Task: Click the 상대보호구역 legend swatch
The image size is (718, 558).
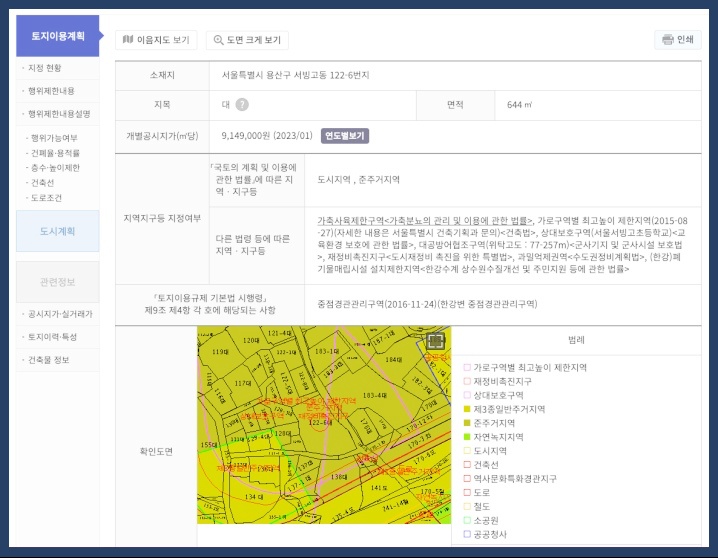Action: coord(467,395)
